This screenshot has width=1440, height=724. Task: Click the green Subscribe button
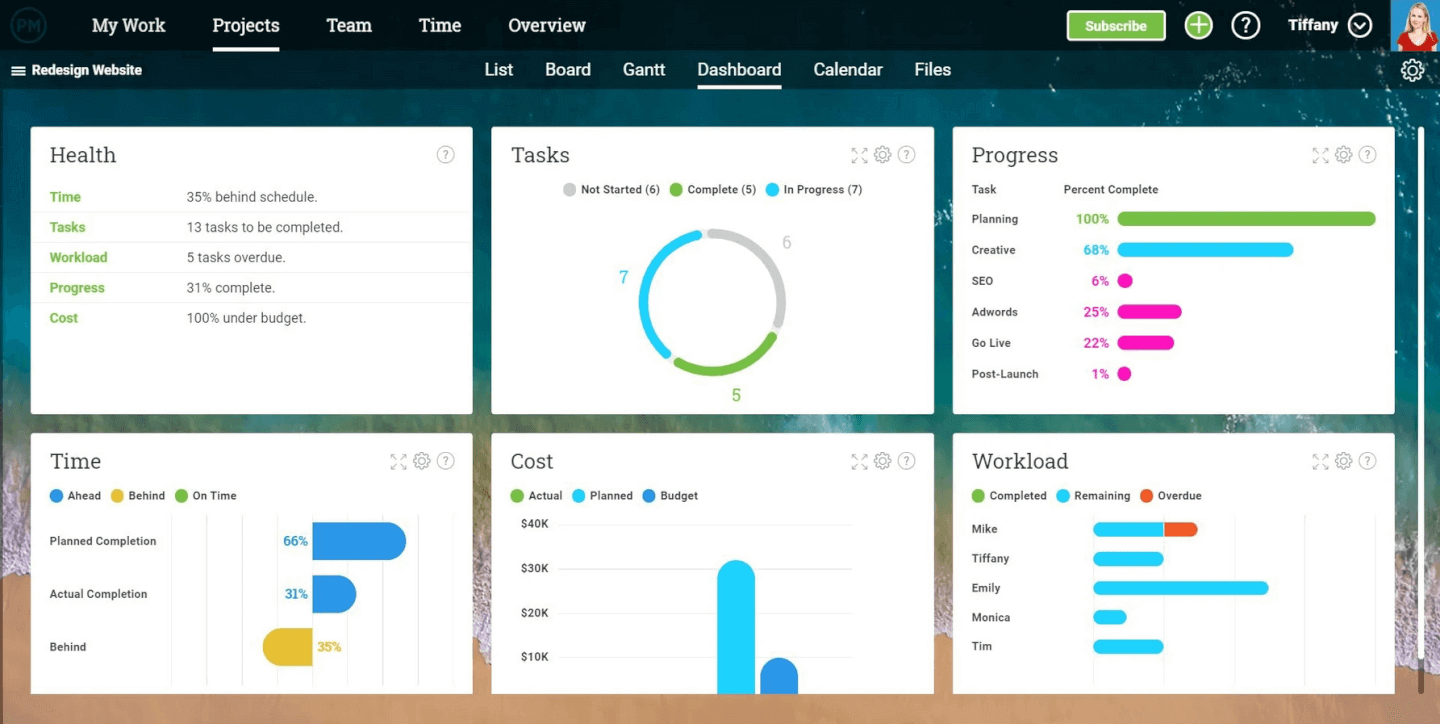point(1116,26)
